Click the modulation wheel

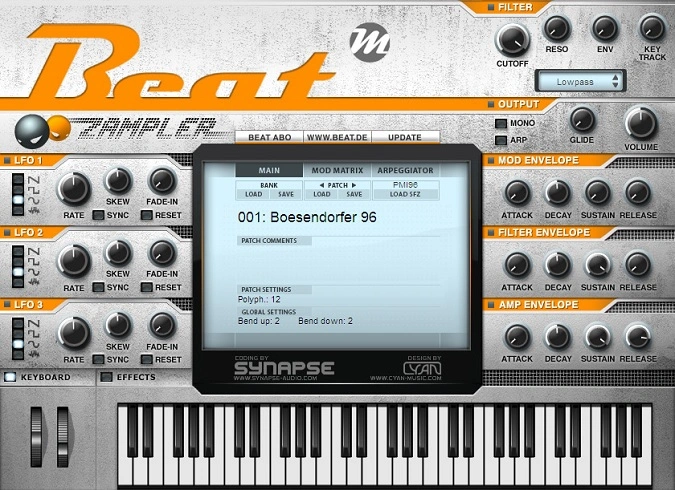click(x=63, y=437)
